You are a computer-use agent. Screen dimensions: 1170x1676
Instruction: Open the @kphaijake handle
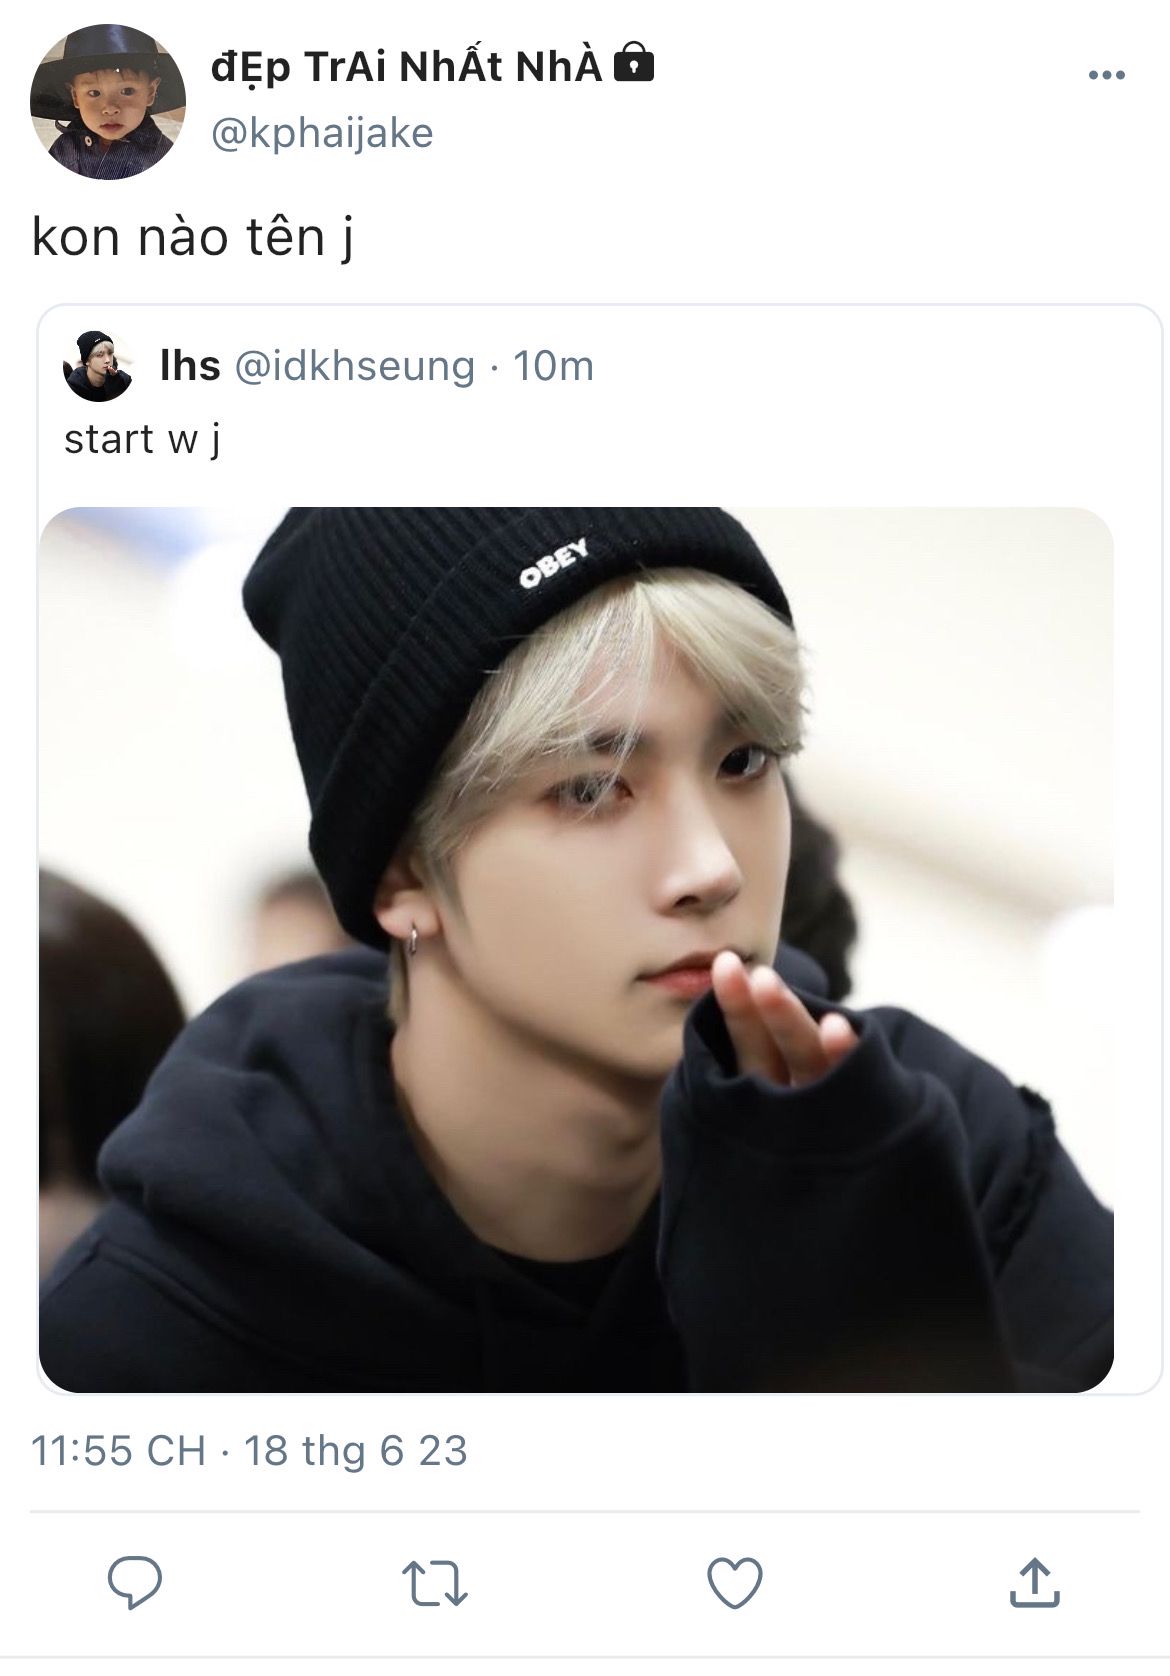[x=322, y=133]
